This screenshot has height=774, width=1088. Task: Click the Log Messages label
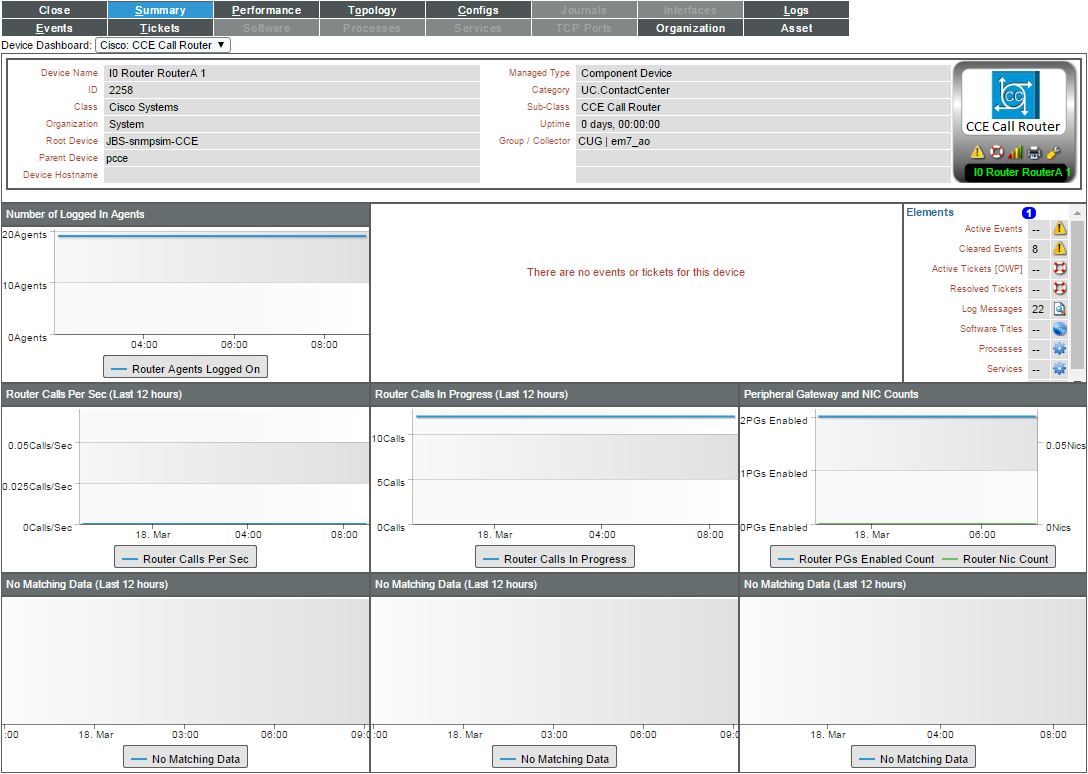pyautogui.click(x=992, y=309)
